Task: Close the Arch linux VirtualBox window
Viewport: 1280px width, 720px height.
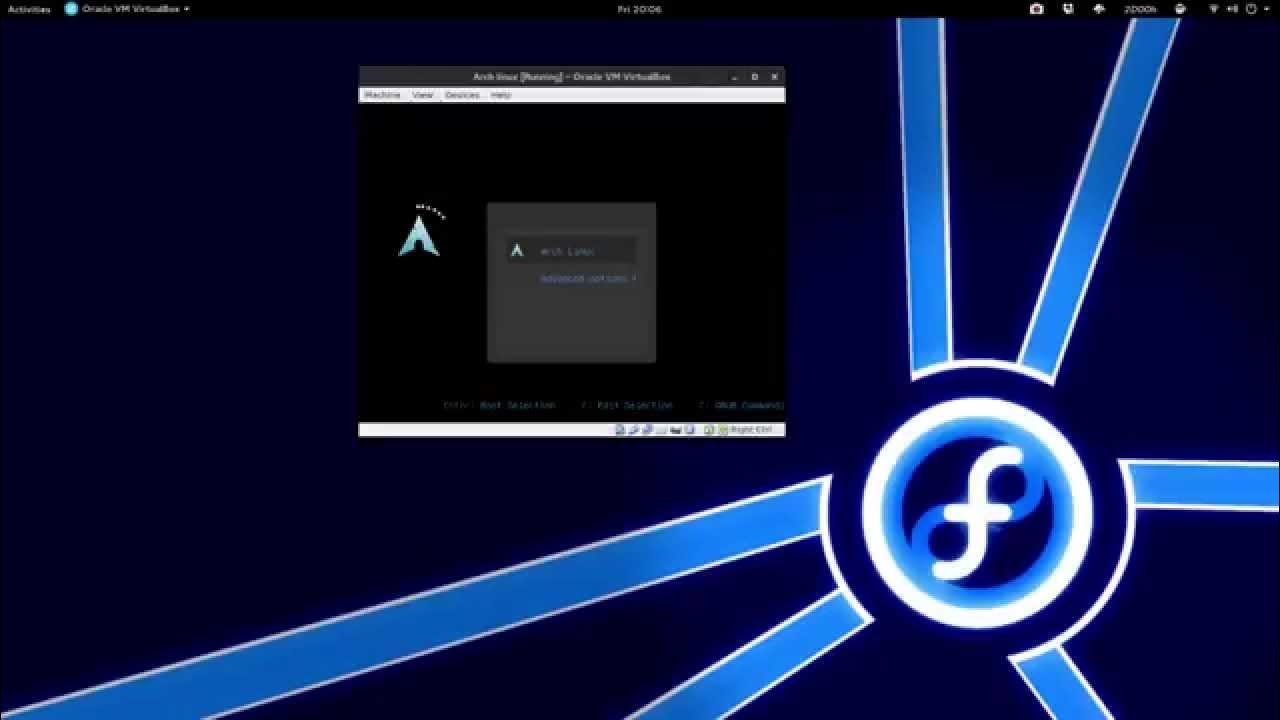Action: click(x=774, y=76)
